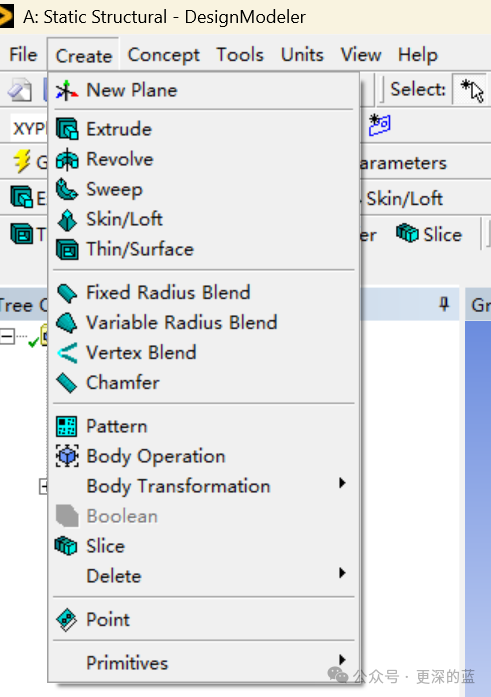Close the open Create menu
Screen dimensions: 491x697
coord(84,55)
